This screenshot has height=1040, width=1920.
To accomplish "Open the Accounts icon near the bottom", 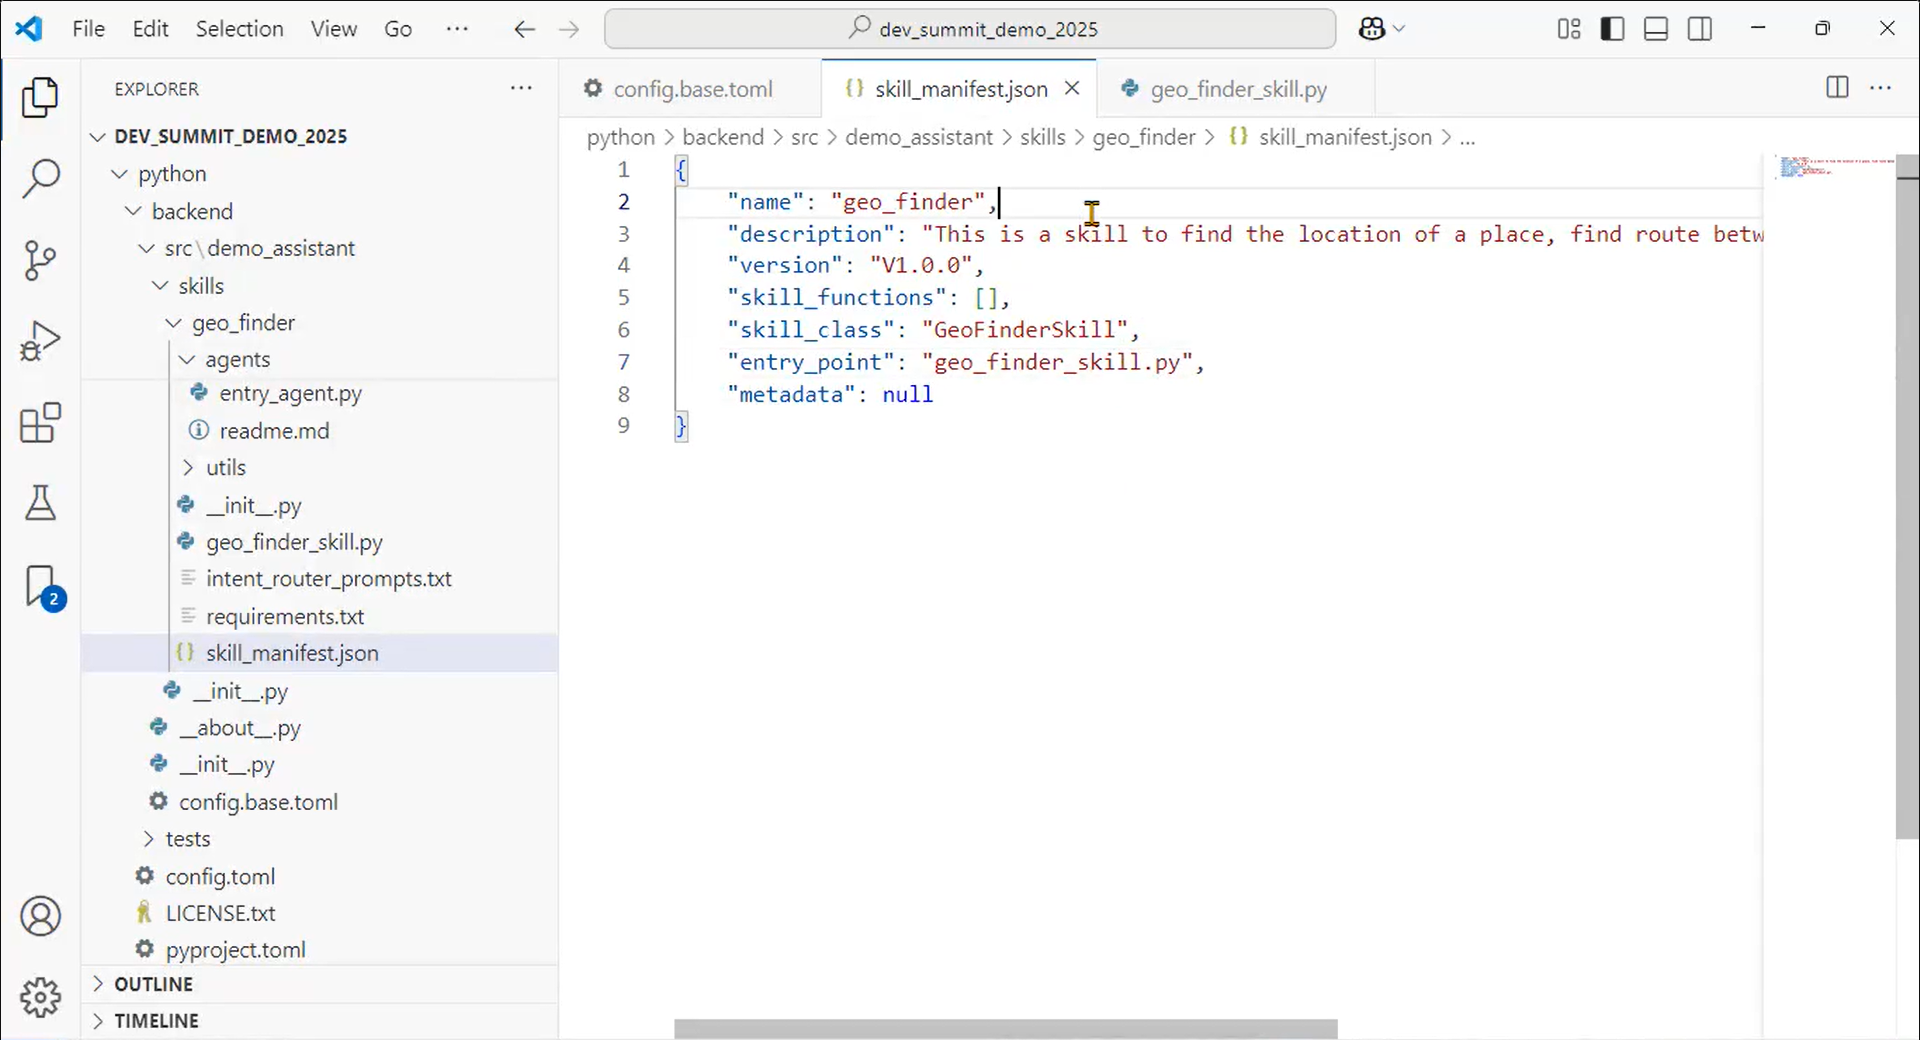I will (40, 915).
